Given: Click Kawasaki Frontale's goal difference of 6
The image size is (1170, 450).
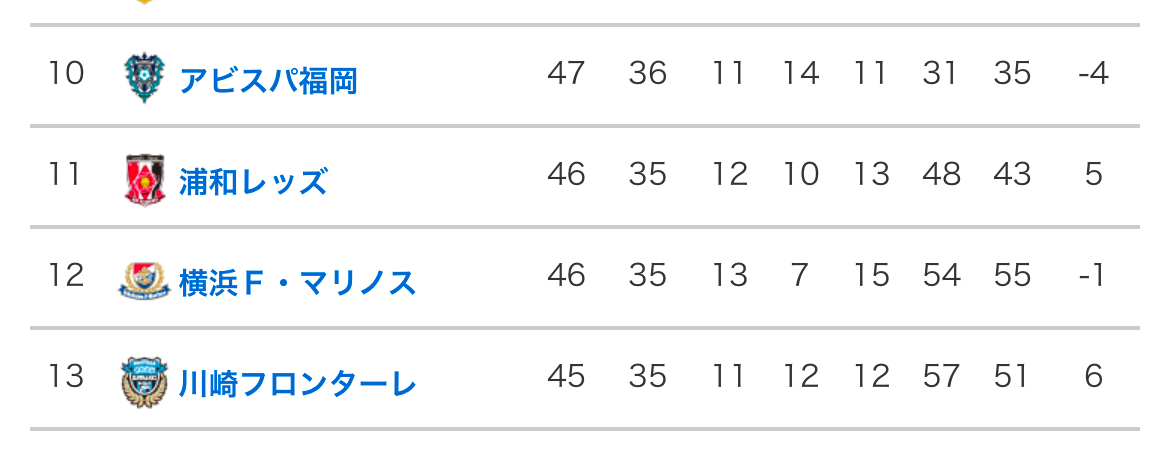Looking at the screenshot, I should pyautogui.click(x=1094, y=376).
